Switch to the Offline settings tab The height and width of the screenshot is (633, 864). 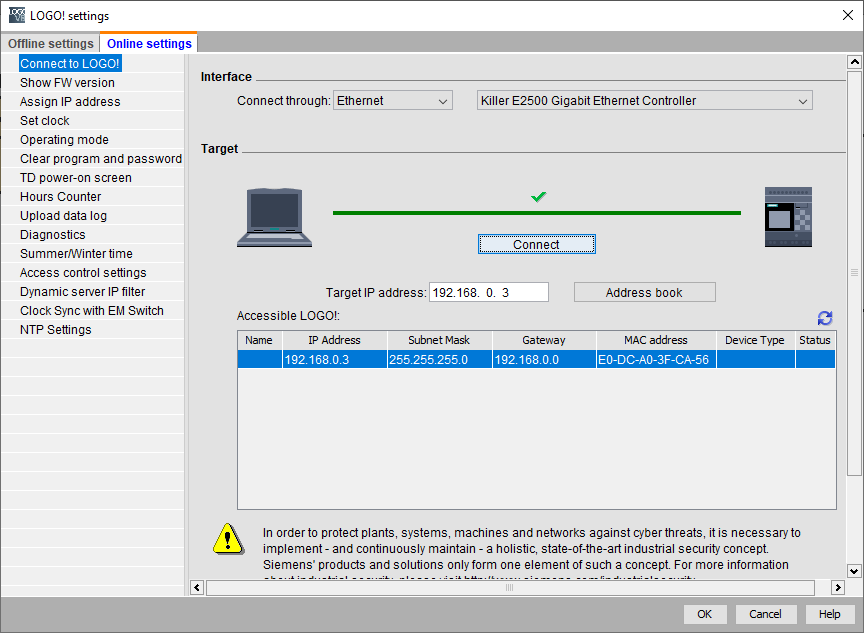(50, 44)
